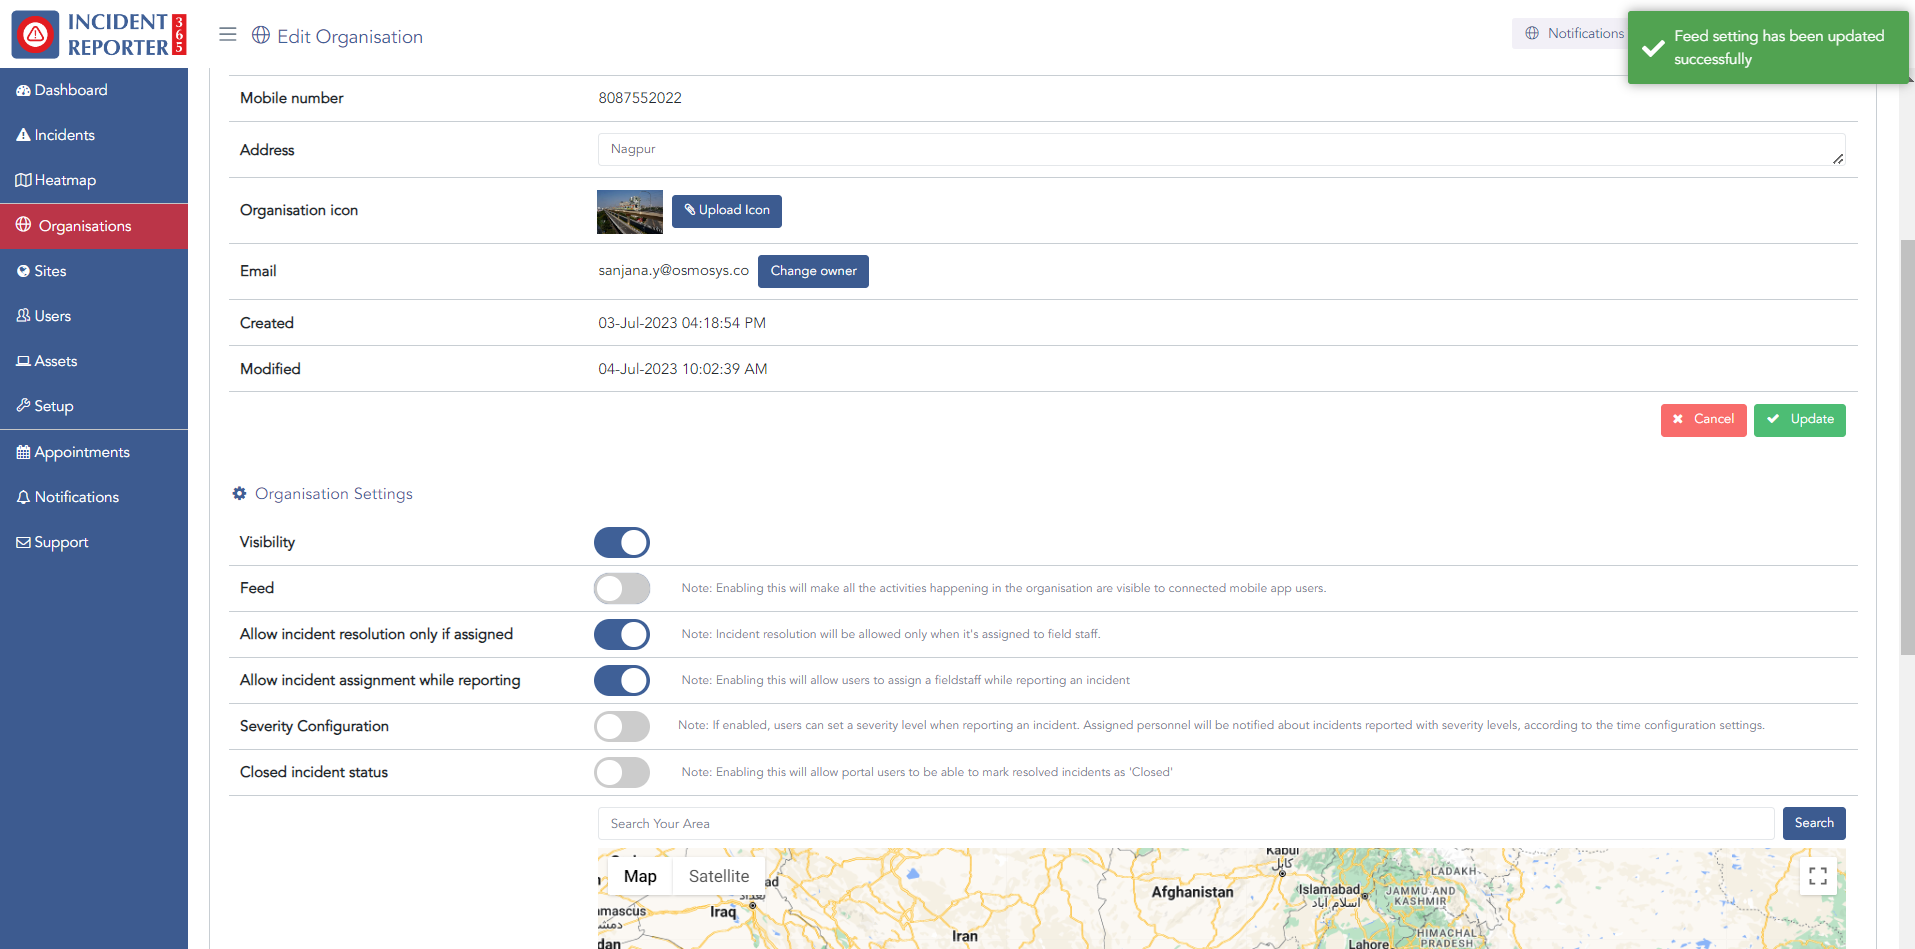Open the Setup section
This screenshot has height=949, width=1915.
tap(53, 406)
